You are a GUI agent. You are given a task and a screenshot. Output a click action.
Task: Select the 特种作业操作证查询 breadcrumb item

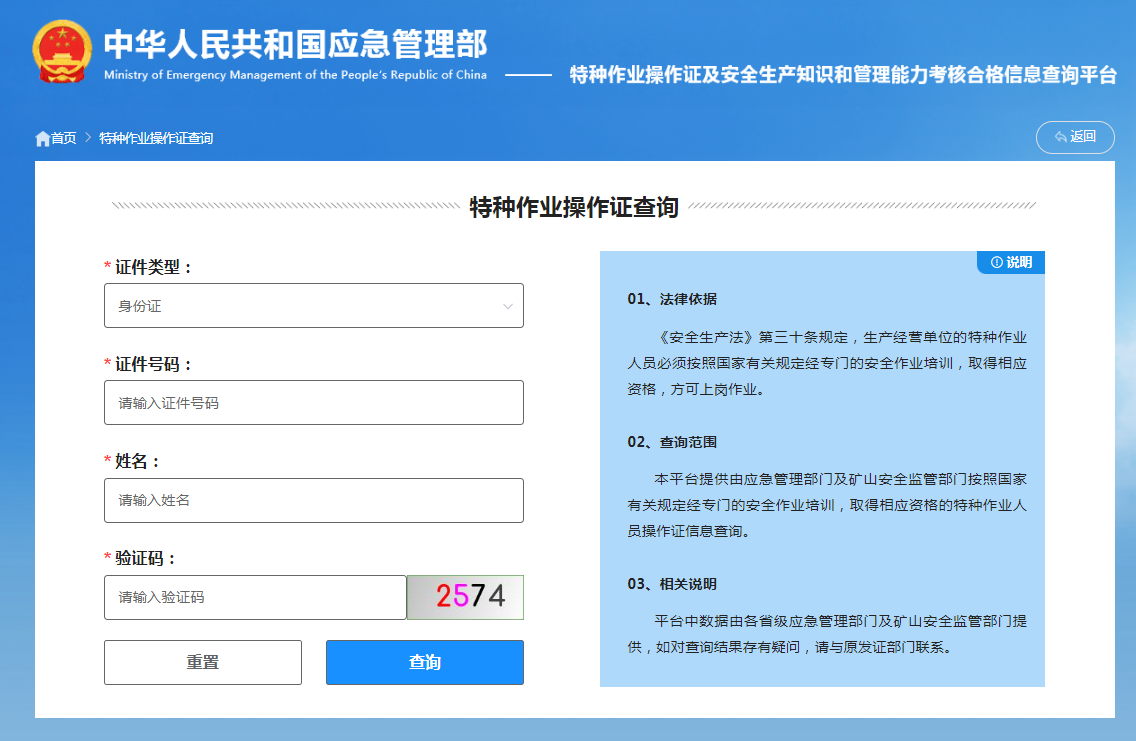coord(156,138)
